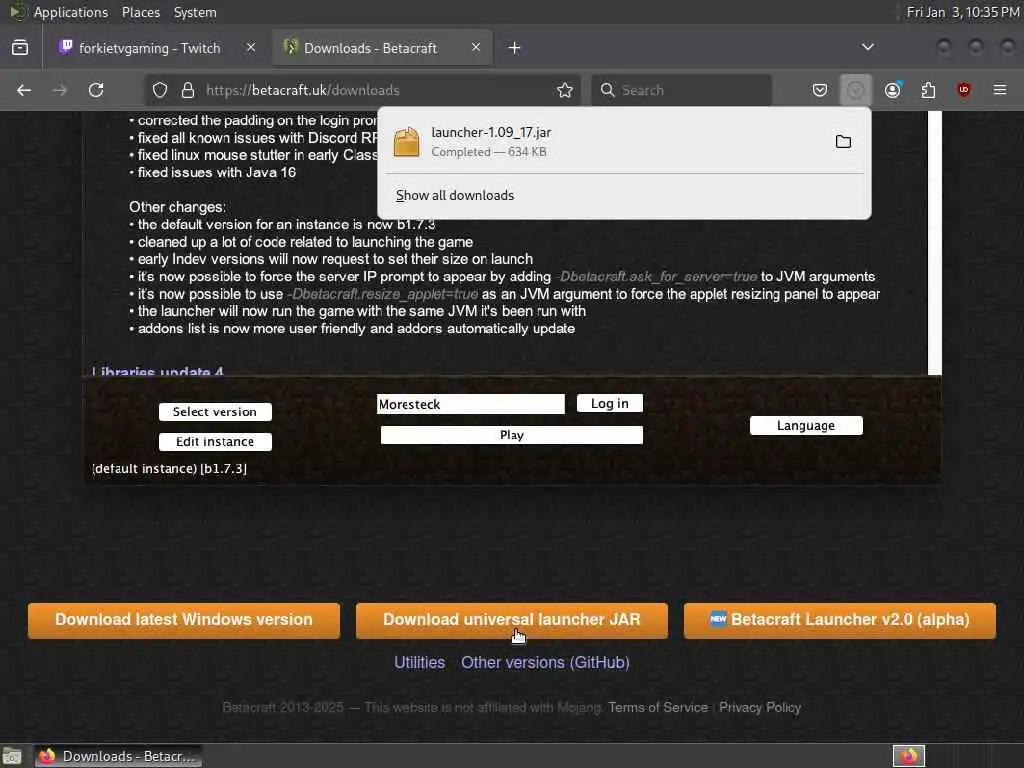1024x768 pixels.
Task: Close the Downloads - Betacraft tab
Action: point(476,47)
